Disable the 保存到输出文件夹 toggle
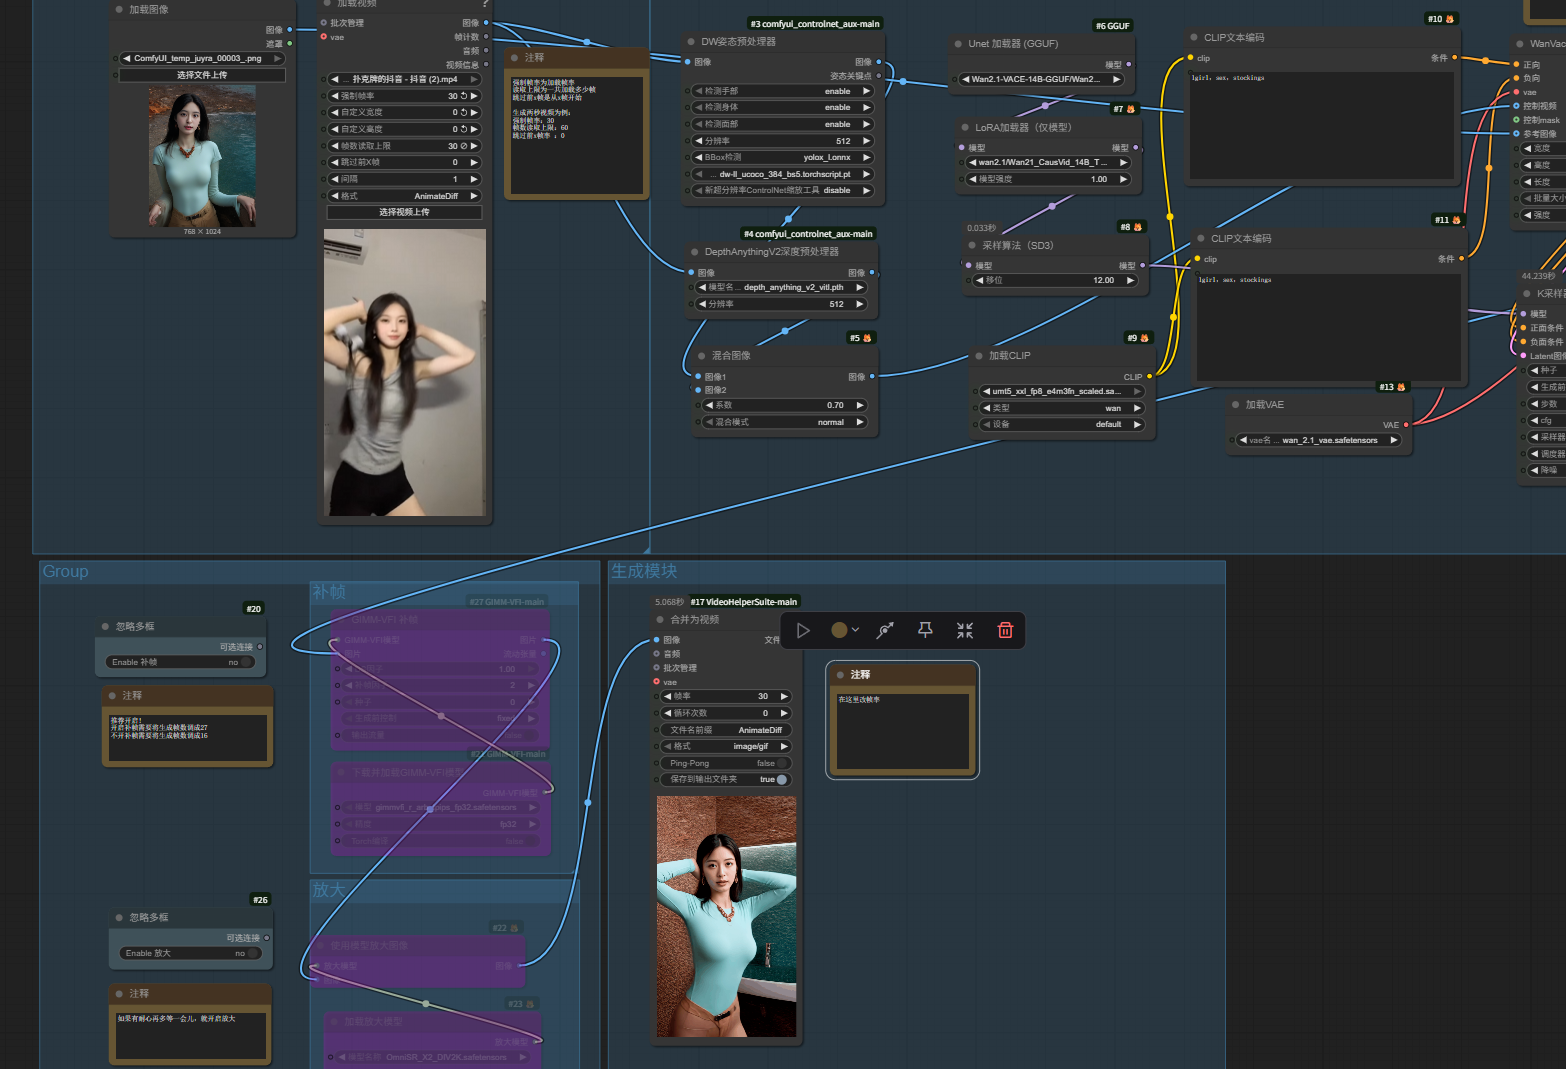Viewport: 1566px width, 1069px height. click(x=782, y=780)
